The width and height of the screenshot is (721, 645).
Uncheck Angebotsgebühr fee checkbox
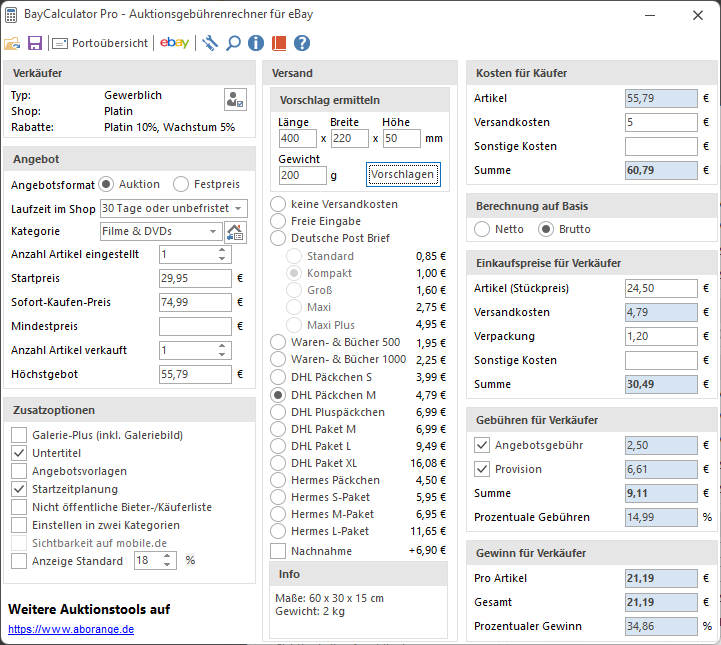pyautogui.click(x=482, y=445)
